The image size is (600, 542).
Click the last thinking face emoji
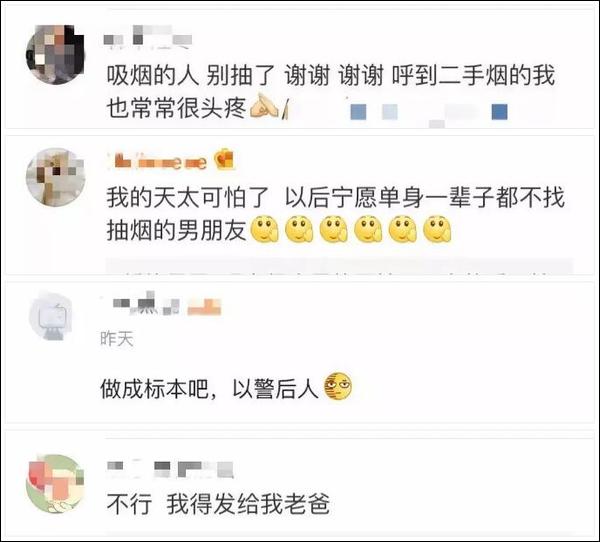coord(437,229)
